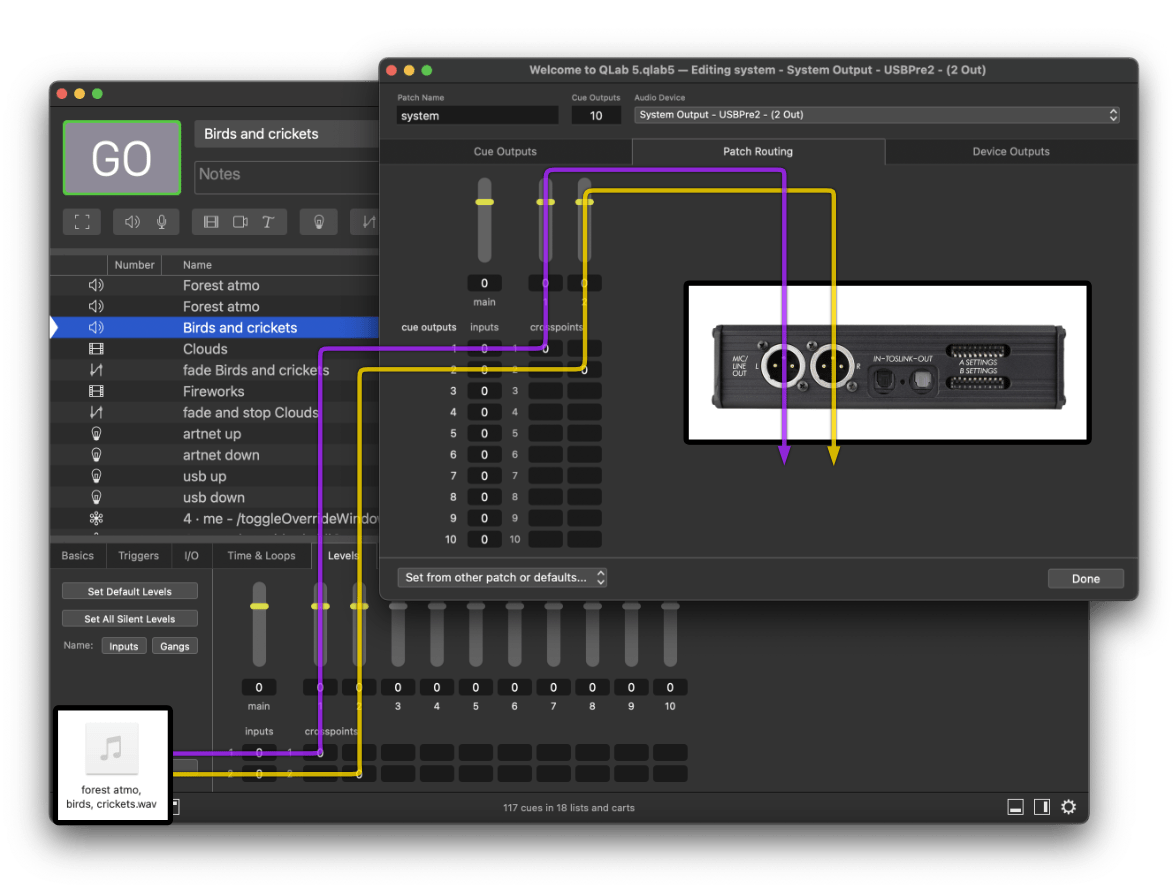Click network icon beside toggleOverrideWindow cue

point(96,518)
